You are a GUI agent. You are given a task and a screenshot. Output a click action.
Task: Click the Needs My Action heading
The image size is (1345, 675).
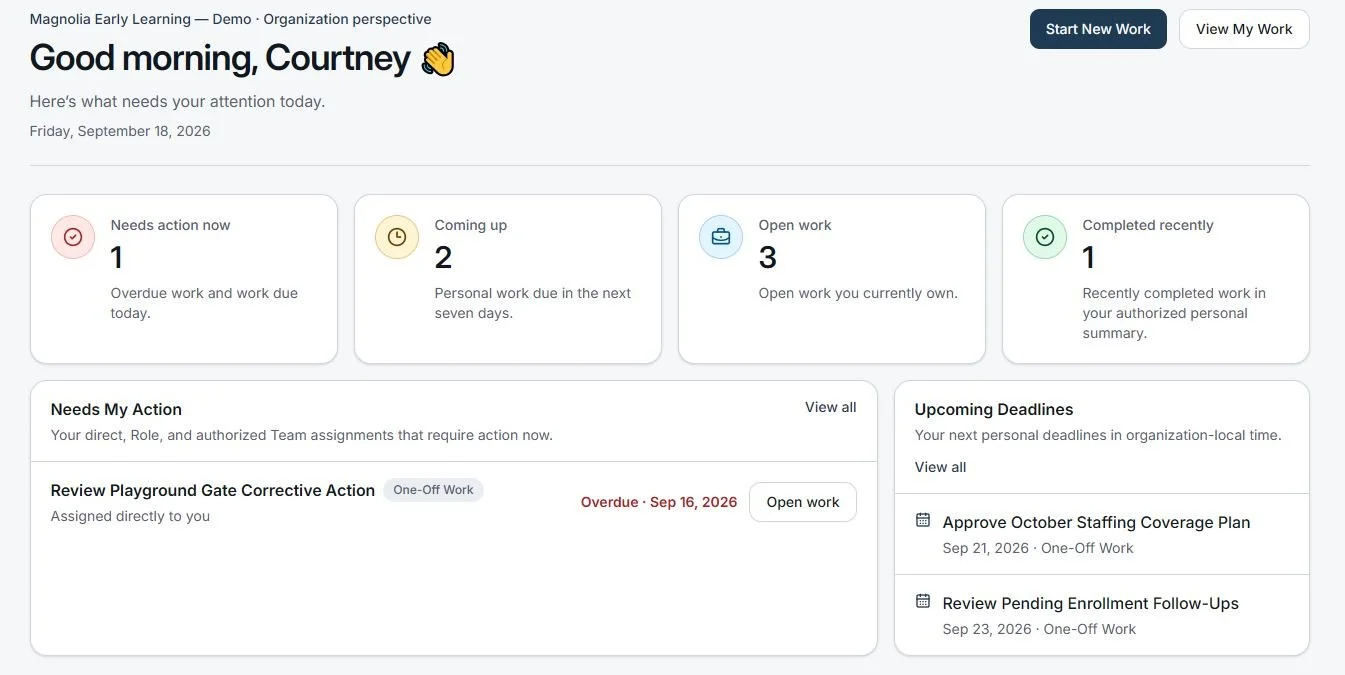click(x=116, y=409)
